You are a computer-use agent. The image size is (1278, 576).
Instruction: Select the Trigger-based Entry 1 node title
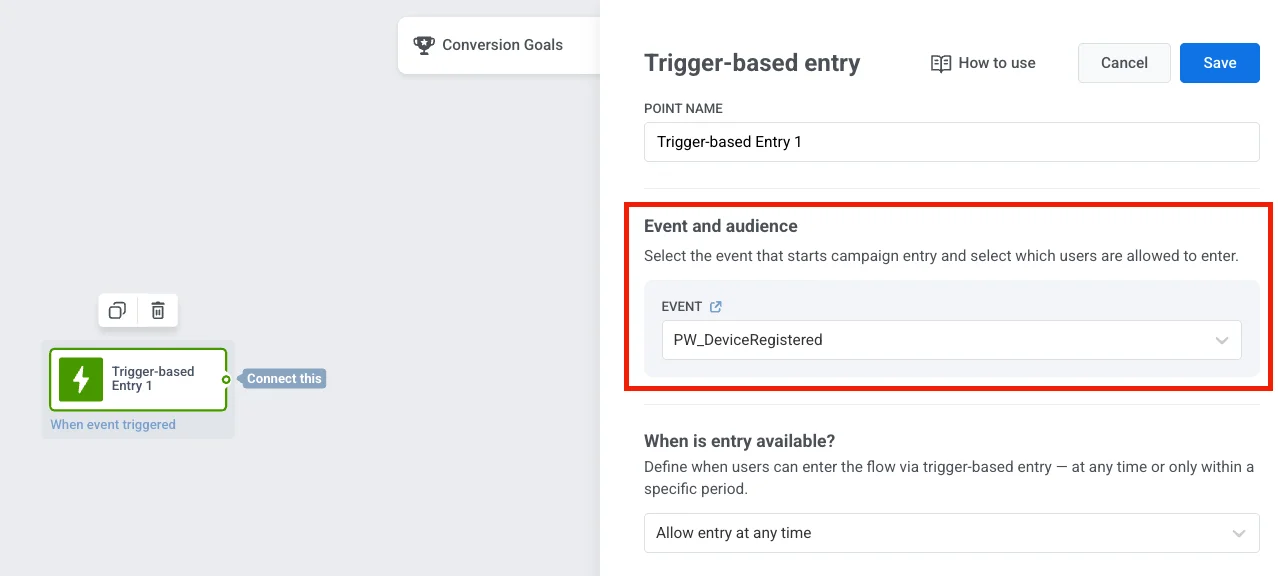click(153, 379)
